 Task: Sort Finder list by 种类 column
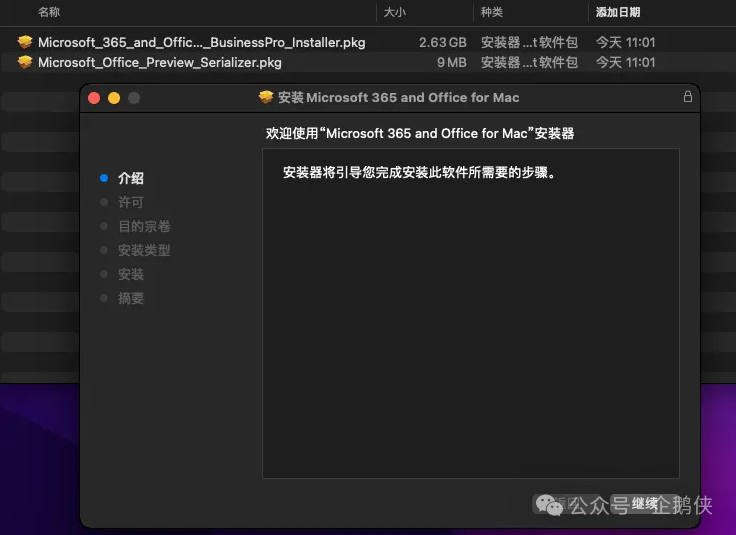(491, 12)
